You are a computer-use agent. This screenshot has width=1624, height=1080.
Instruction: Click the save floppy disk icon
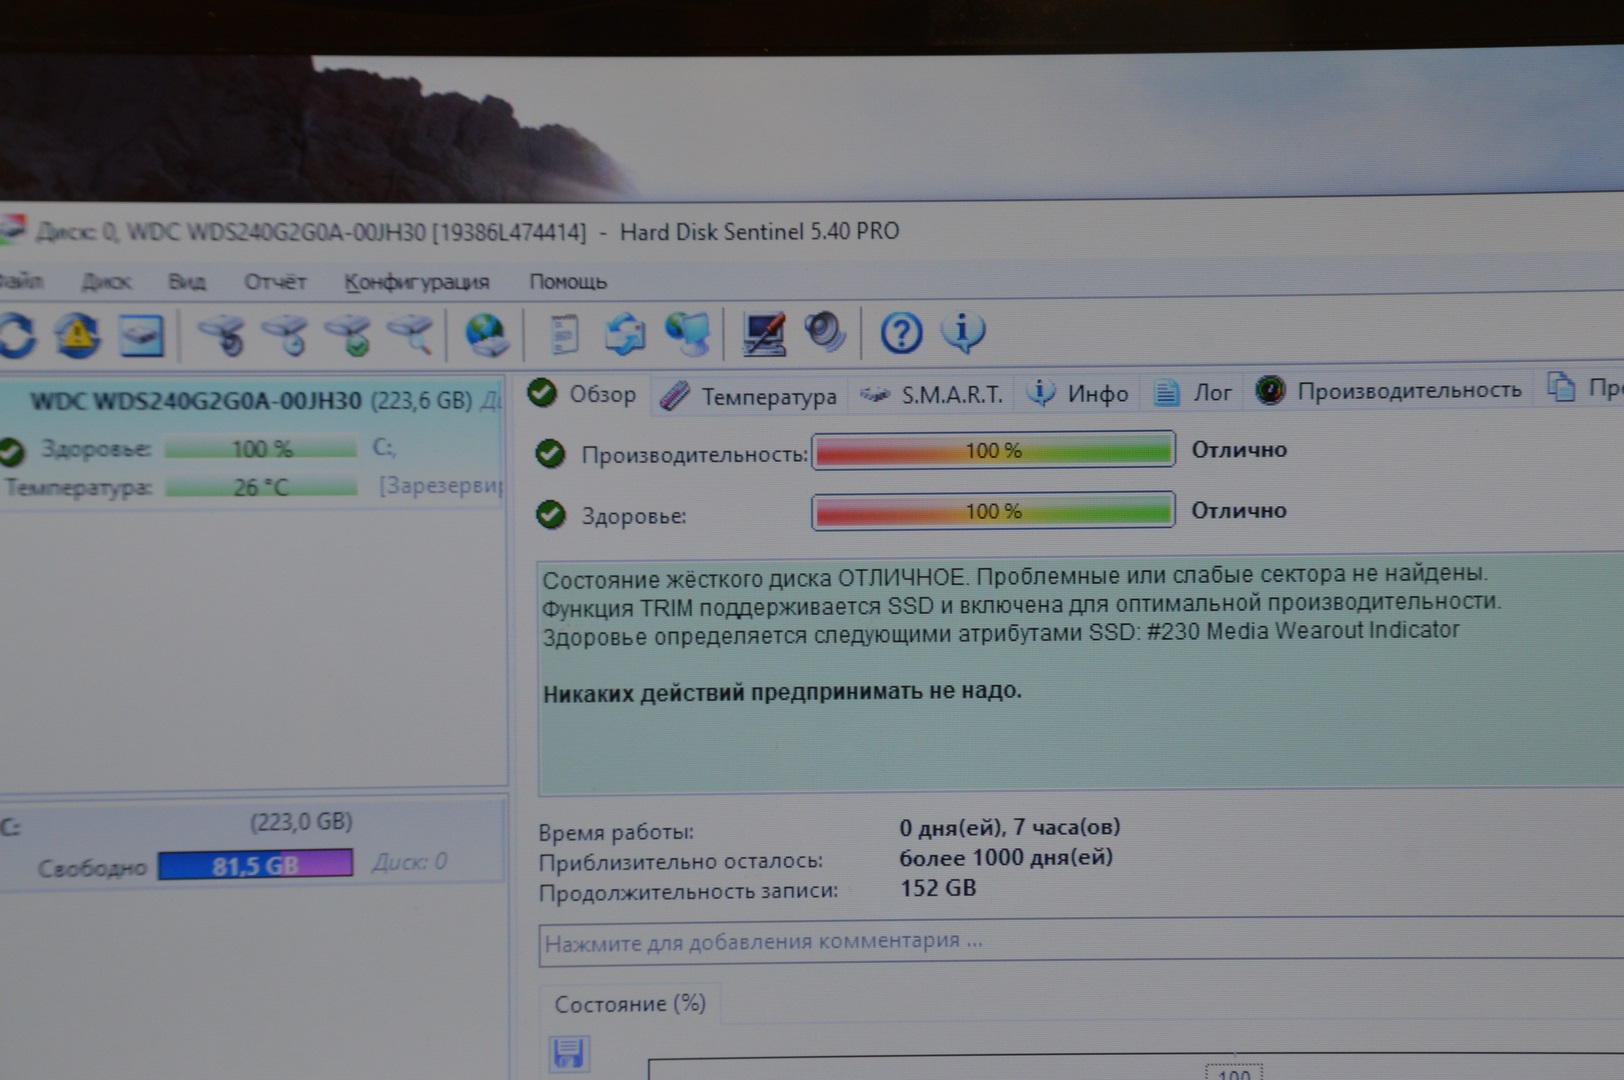570,1054
